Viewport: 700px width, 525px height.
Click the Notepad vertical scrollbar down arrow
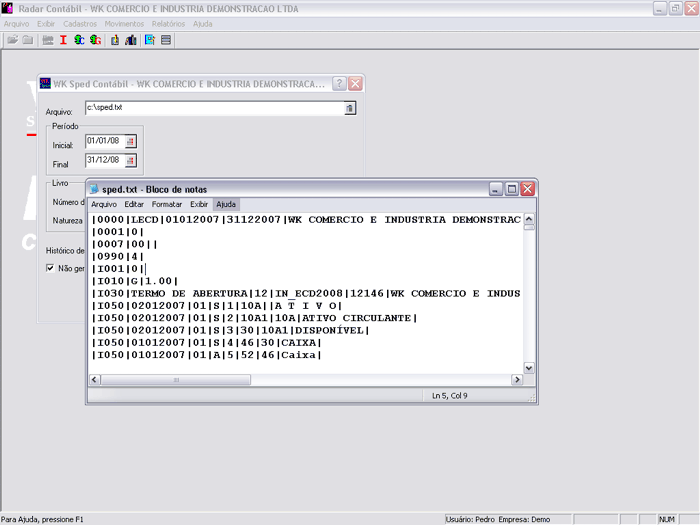tap(530, 368)
